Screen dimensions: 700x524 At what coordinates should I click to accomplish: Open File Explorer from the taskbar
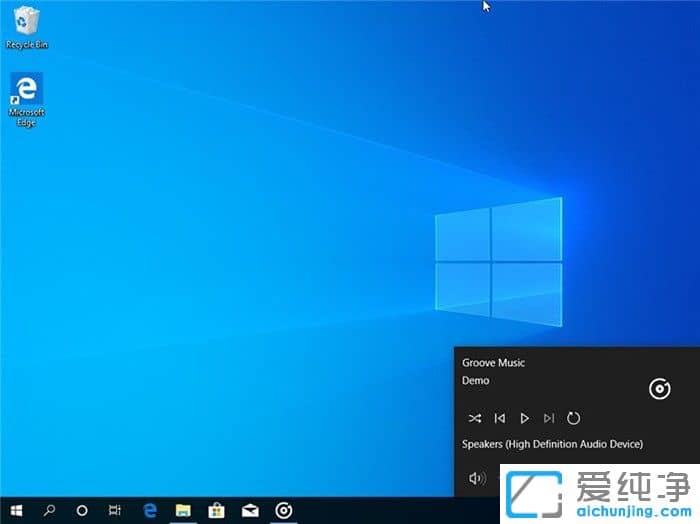coord(183,510)
